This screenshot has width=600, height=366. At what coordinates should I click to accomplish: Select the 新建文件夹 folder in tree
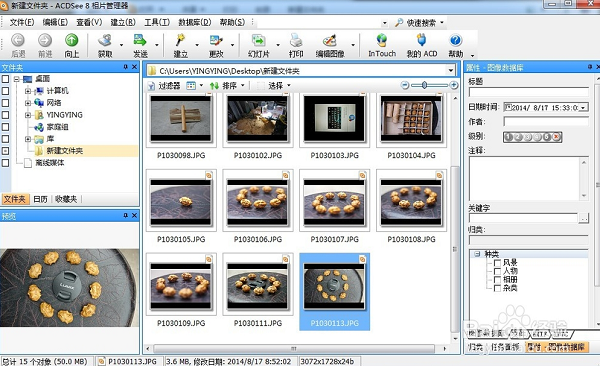pyautogui.click(x=64, y=151)
